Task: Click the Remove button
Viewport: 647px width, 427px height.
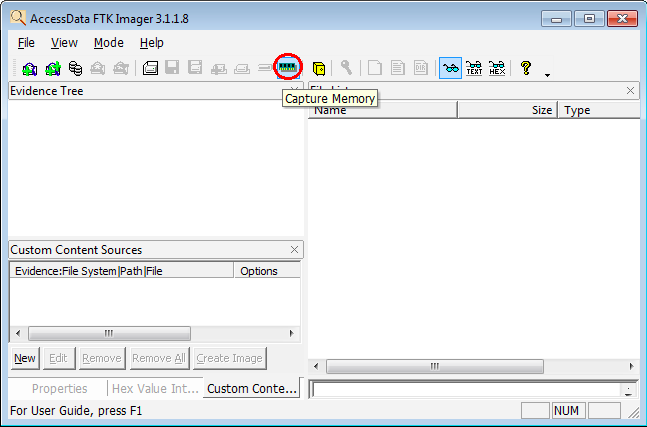Action: (x=102, y=358)
